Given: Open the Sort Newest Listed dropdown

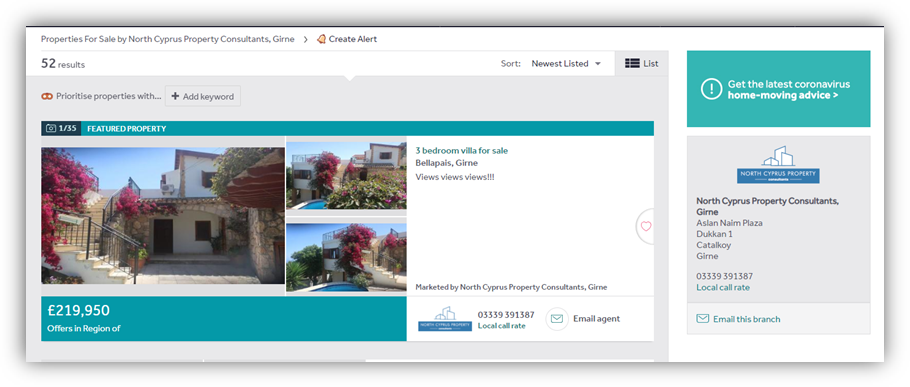Looking at the screenshot, I should coord(566,64).
